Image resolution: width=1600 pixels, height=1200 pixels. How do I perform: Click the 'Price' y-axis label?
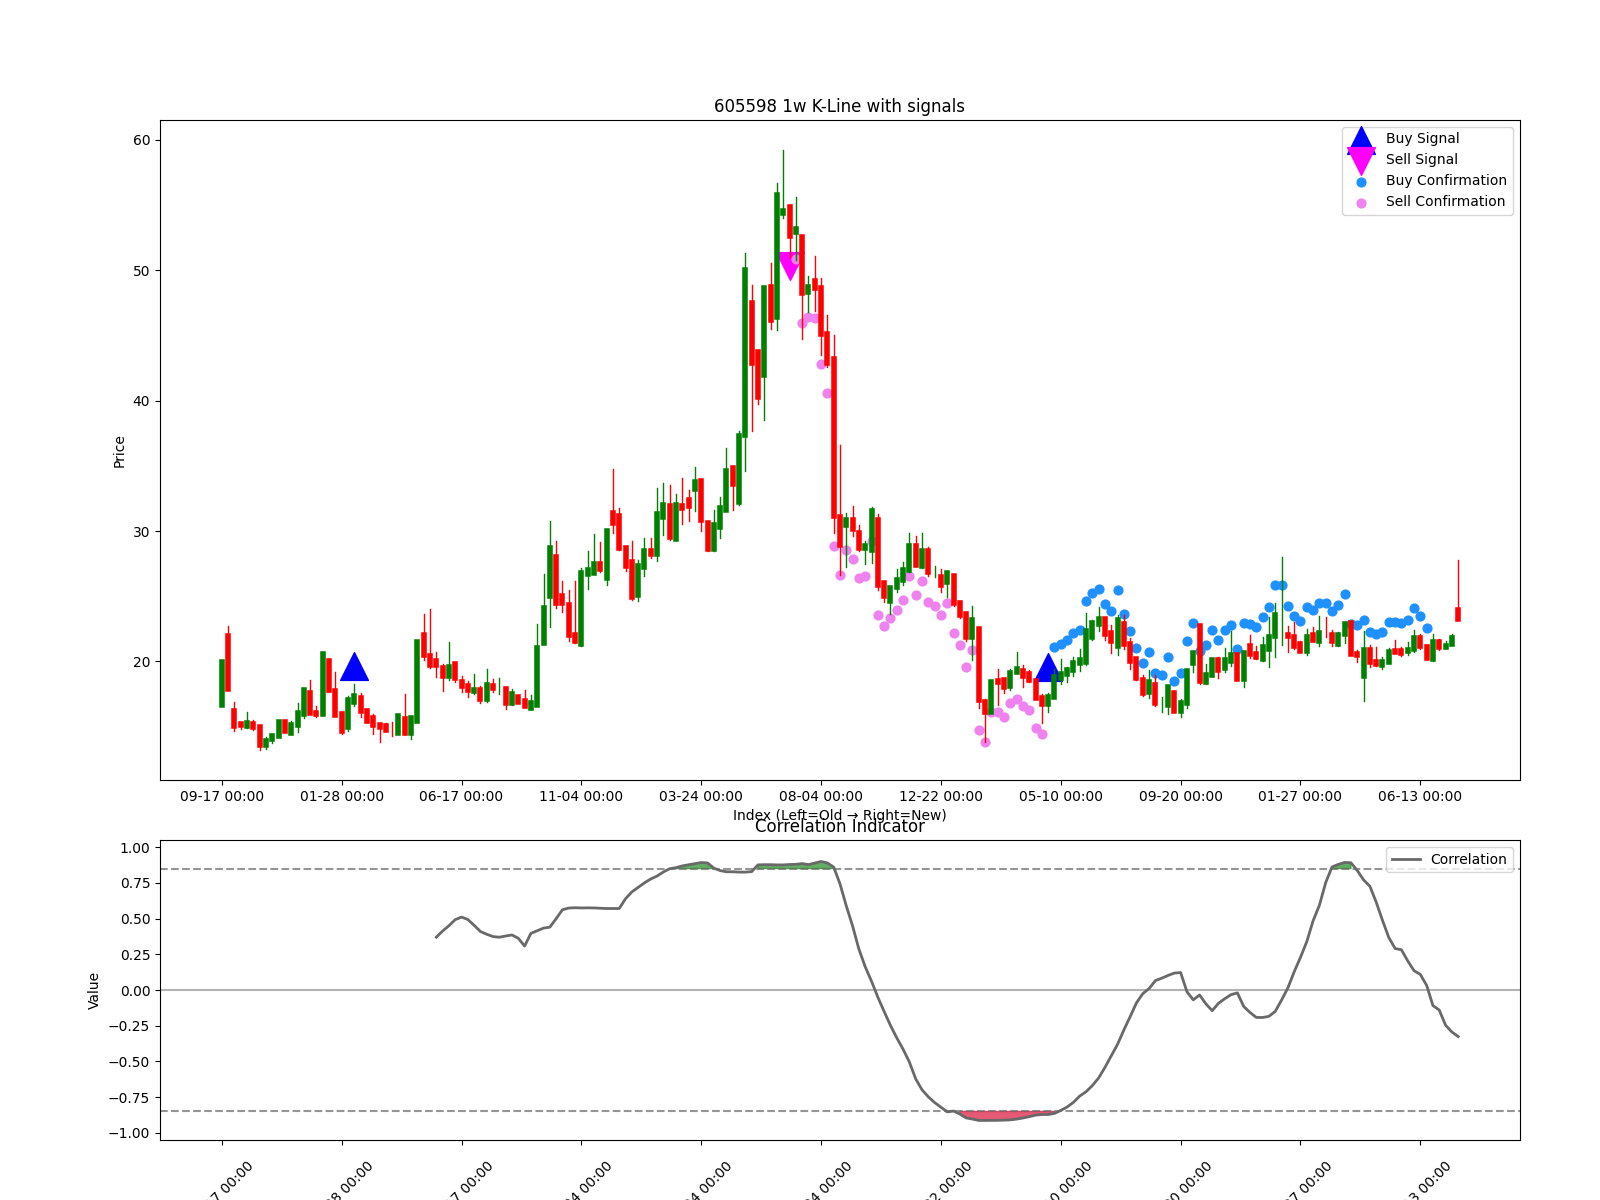(120, 452)
